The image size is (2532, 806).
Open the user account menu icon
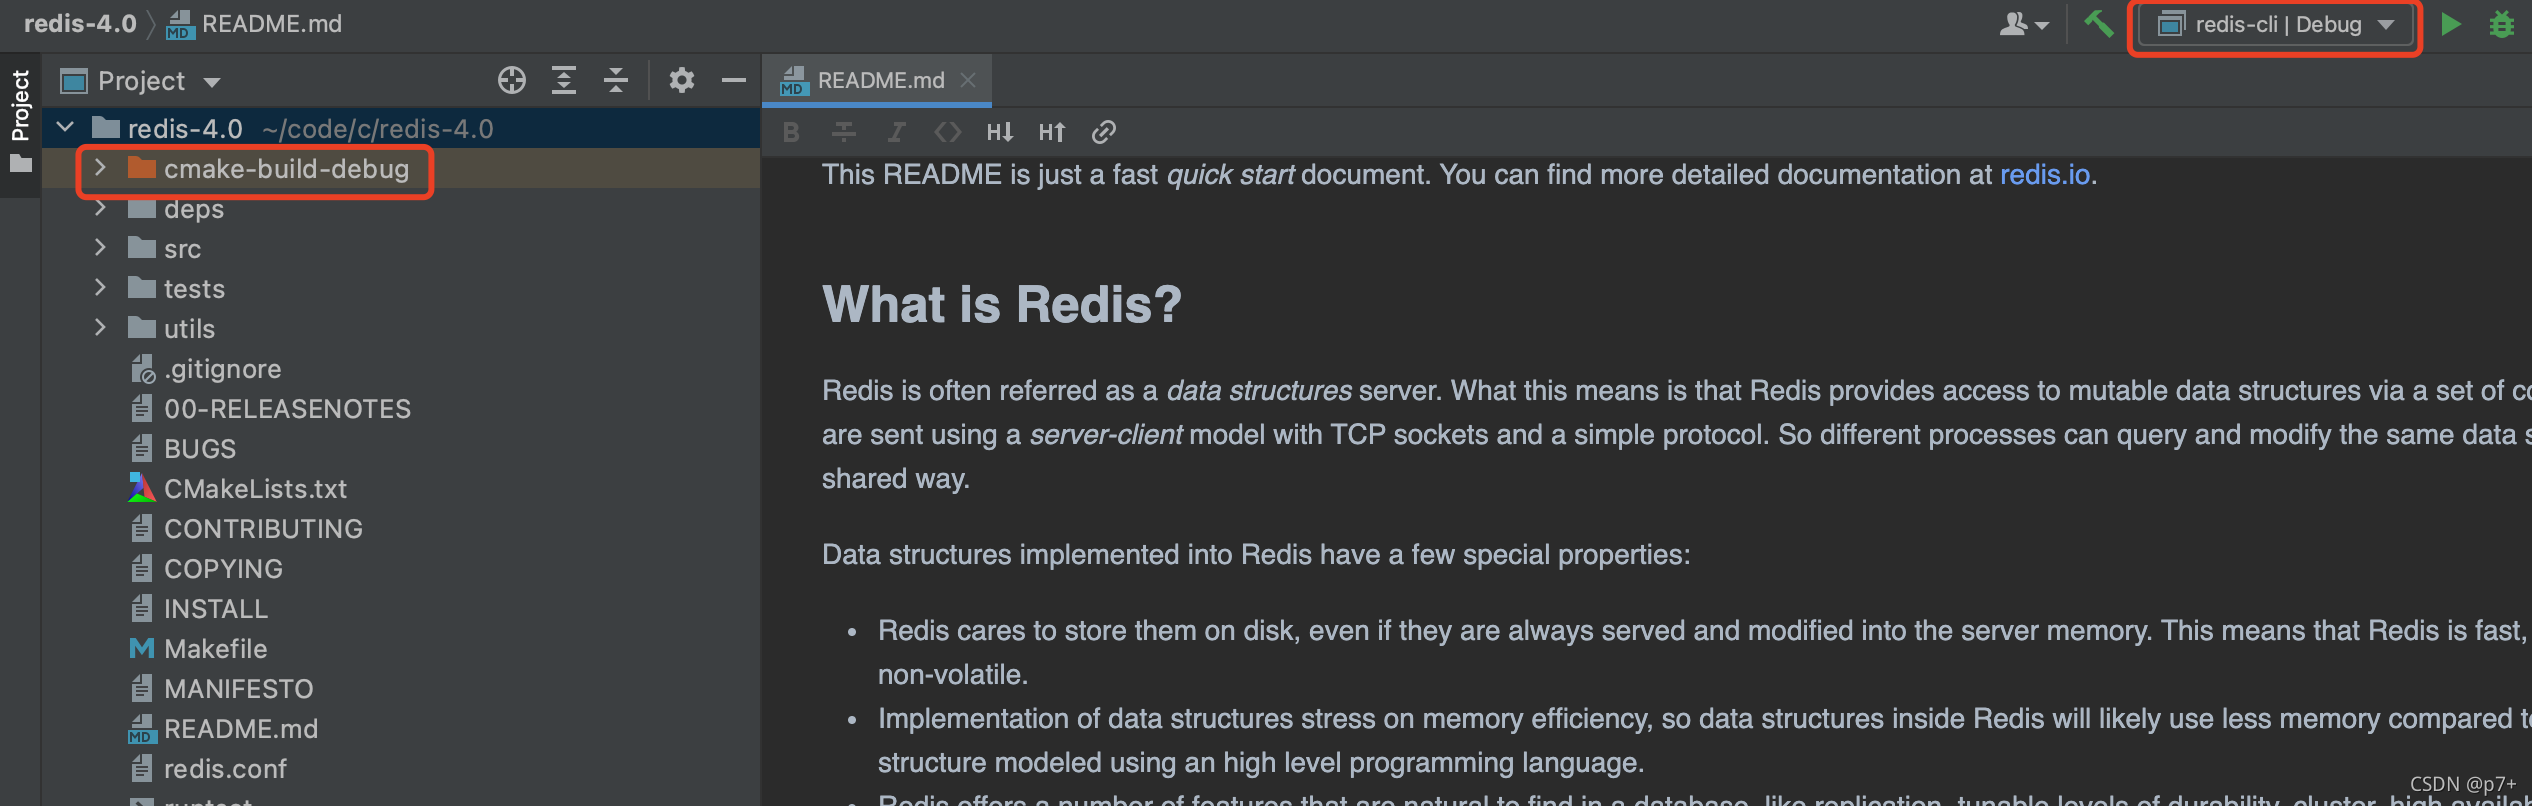[2024, 24]
